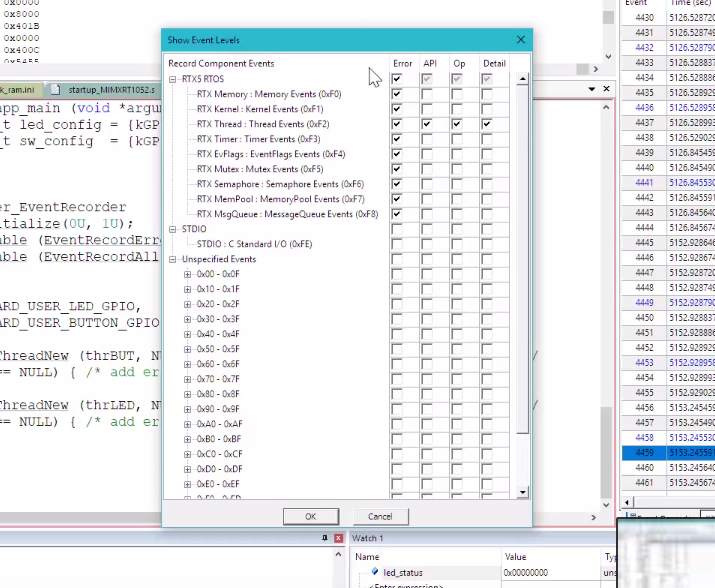Uncheck Error for RTX Memory events
Viewport: 715px width, 588px height.
(x=397, y=94)
